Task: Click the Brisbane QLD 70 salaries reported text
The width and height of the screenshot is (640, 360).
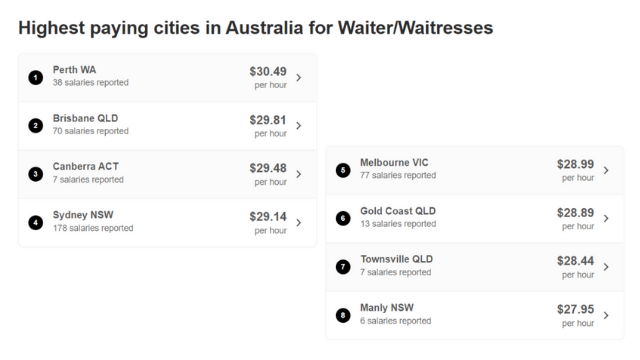Action: click(x=91, y=131)
